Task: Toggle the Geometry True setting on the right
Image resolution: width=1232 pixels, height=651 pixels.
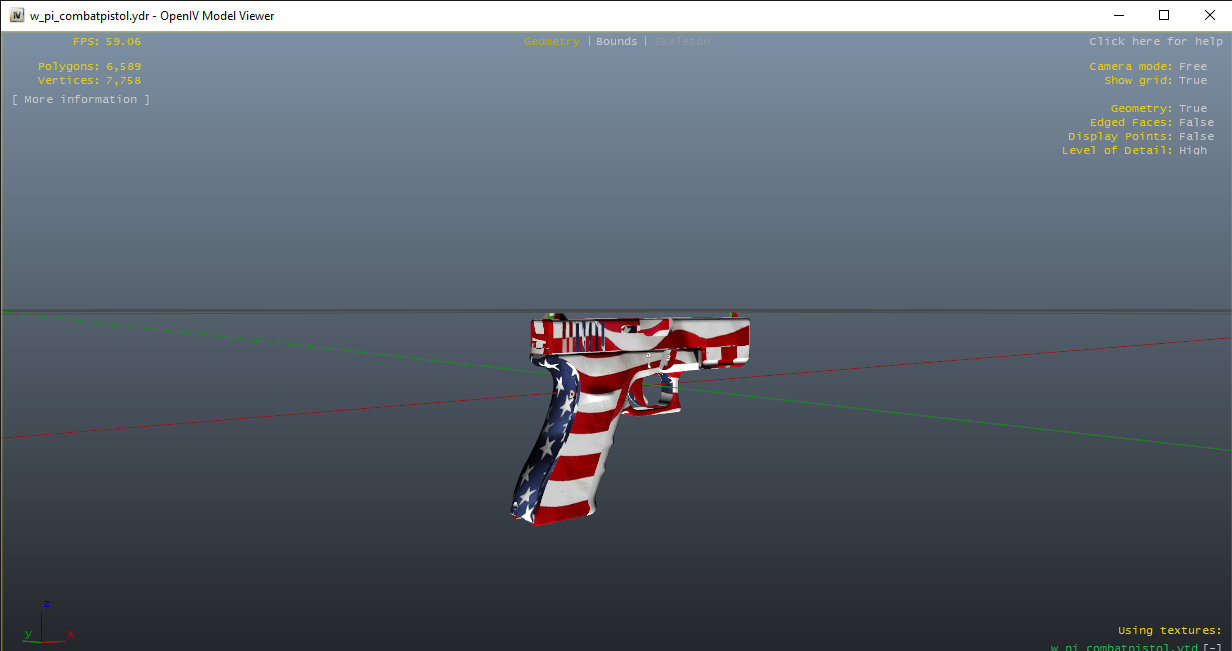Action: (x=1193, y=109)
